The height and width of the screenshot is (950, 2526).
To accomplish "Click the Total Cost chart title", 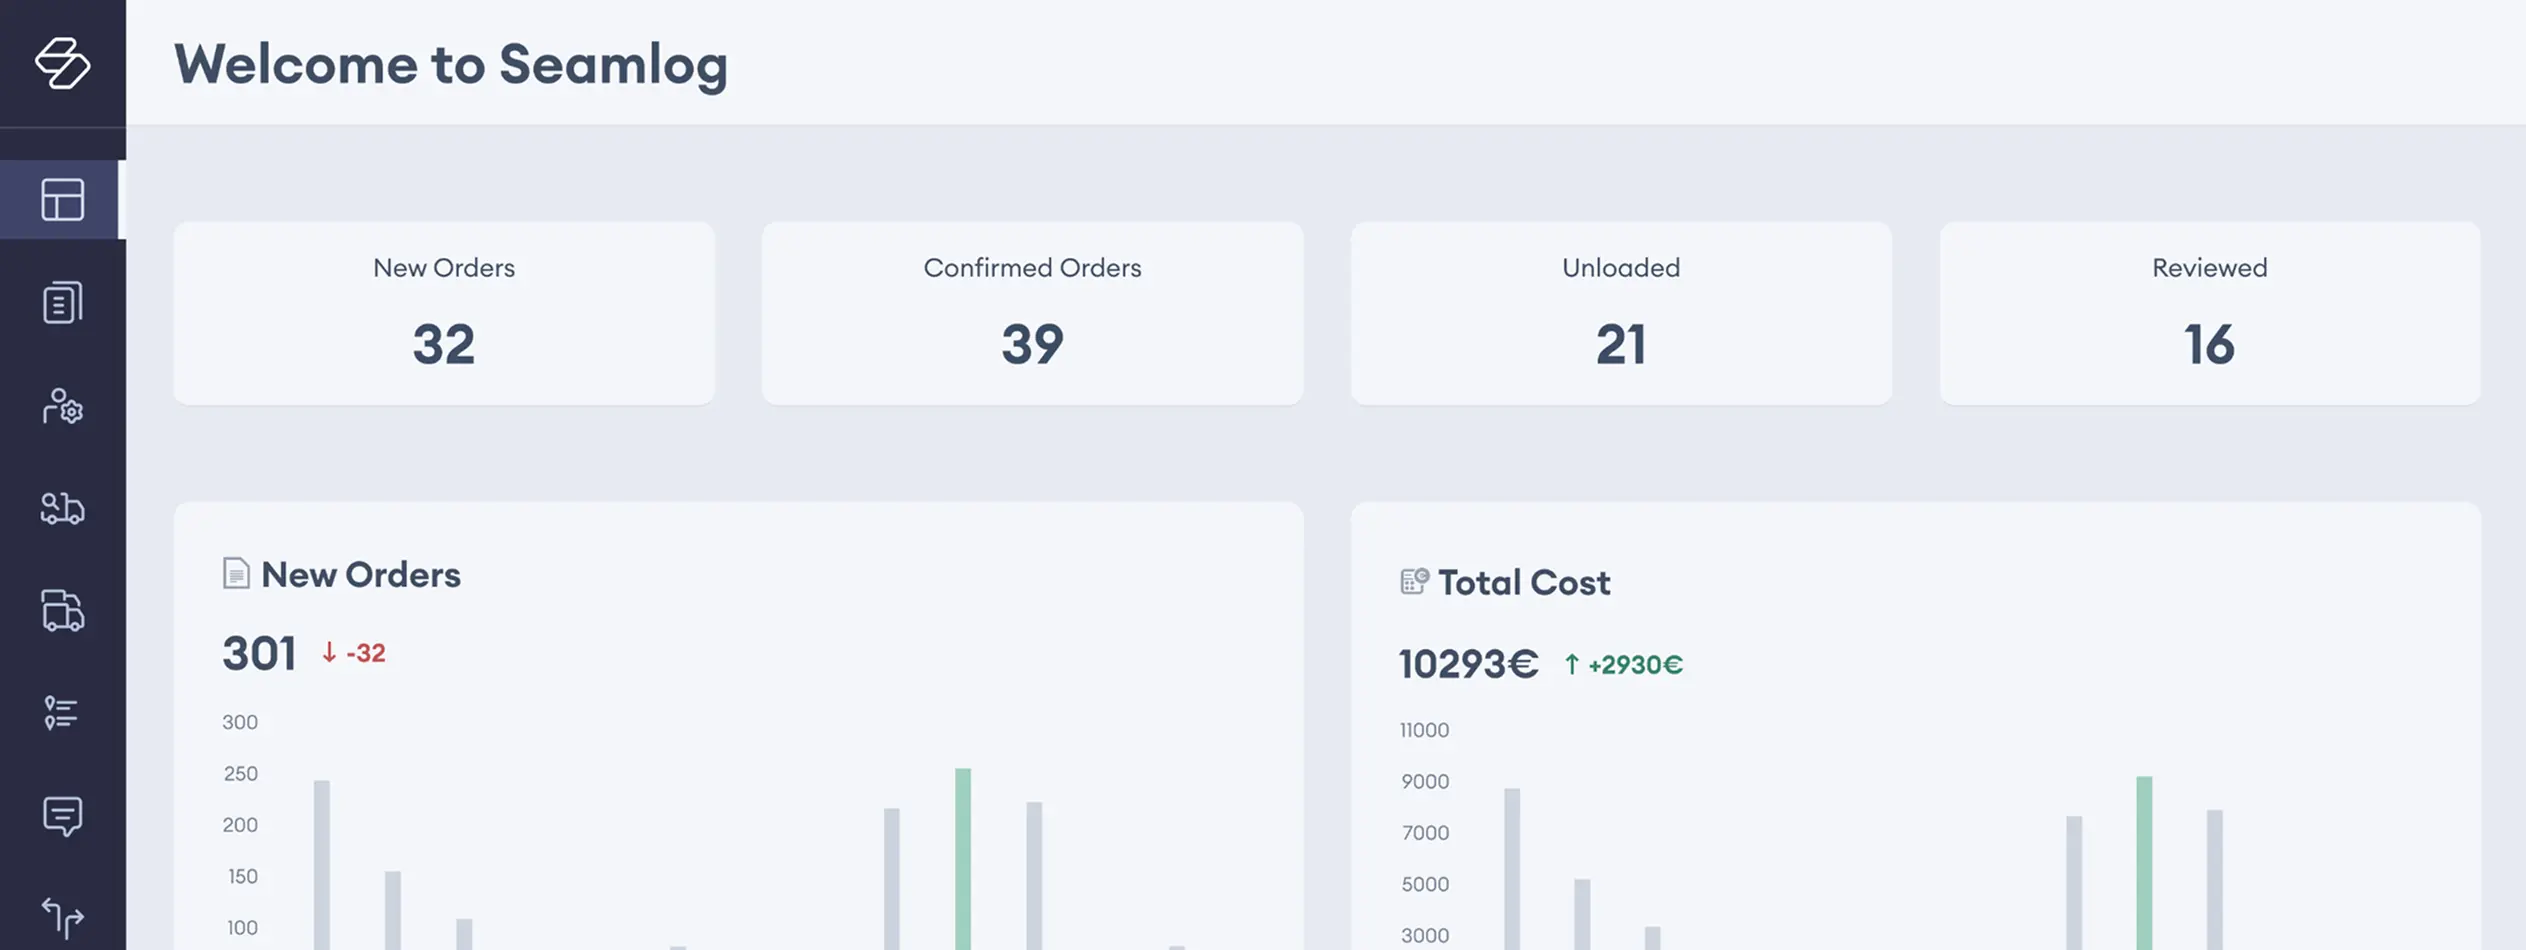I will click(x=1524, y=583).
